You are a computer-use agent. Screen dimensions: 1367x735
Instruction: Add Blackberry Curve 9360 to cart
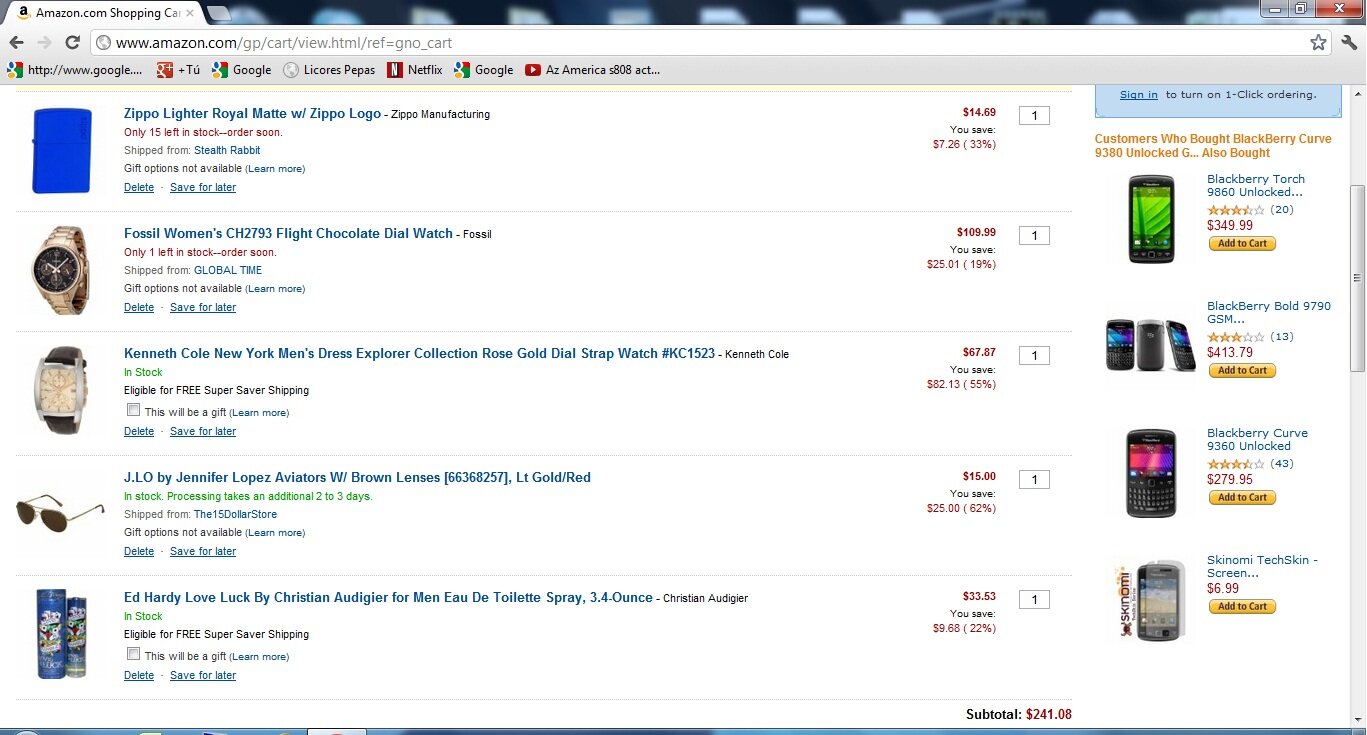pyautogui.click(x=1242, y=497)
